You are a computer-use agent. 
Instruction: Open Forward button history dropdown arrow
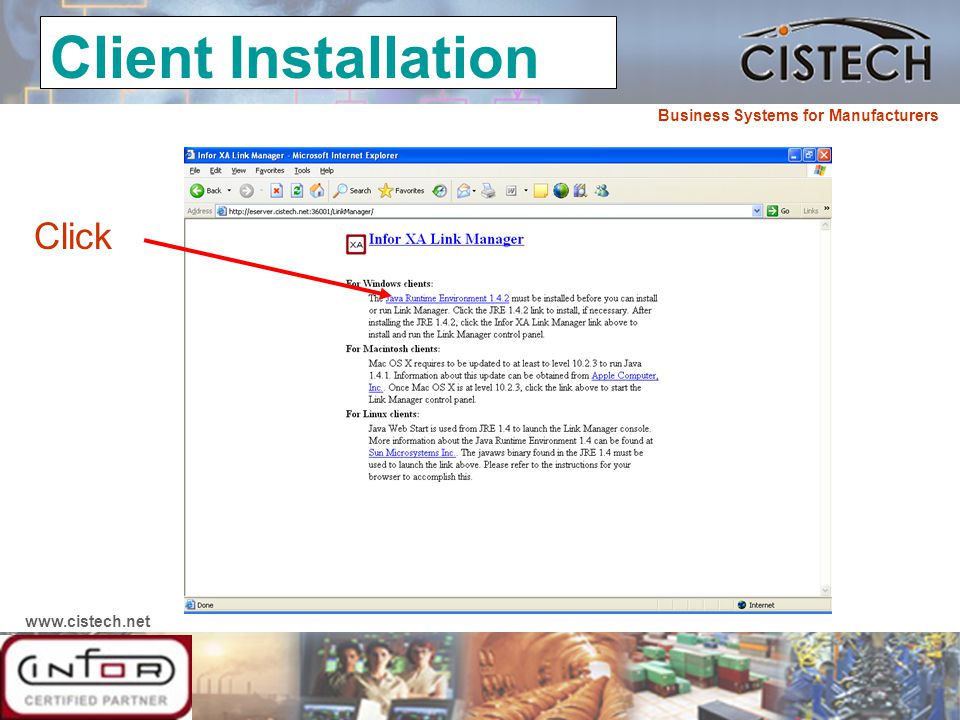click(261, 191)
